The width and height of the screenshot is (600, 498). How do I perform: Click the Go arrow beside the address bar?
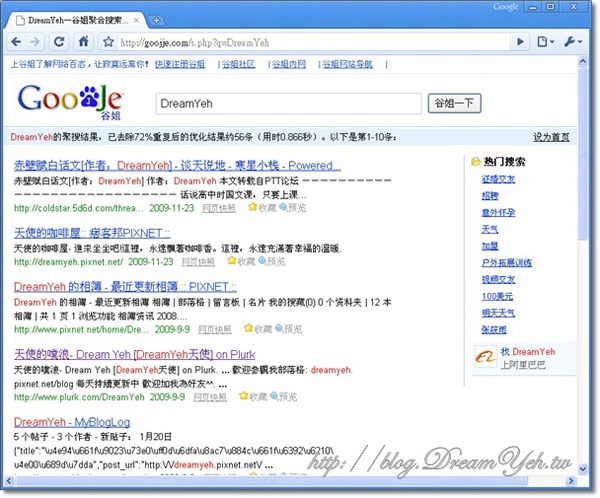[520, 41]
